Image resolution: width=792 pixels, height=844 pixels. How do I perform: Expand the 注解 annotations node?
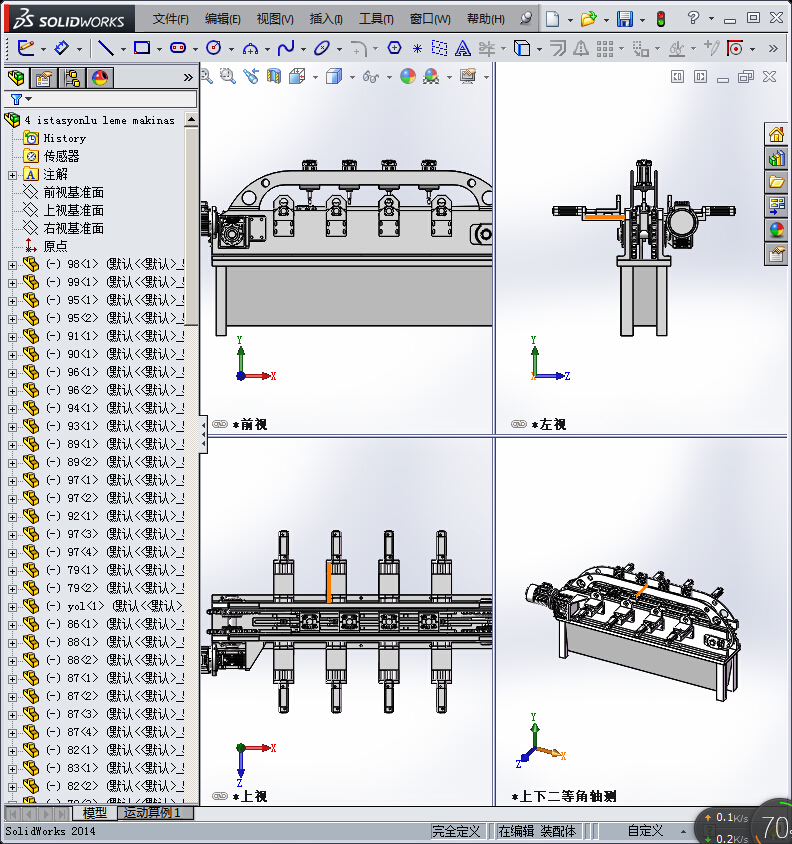pyautogui.click(x=12, y=175)
